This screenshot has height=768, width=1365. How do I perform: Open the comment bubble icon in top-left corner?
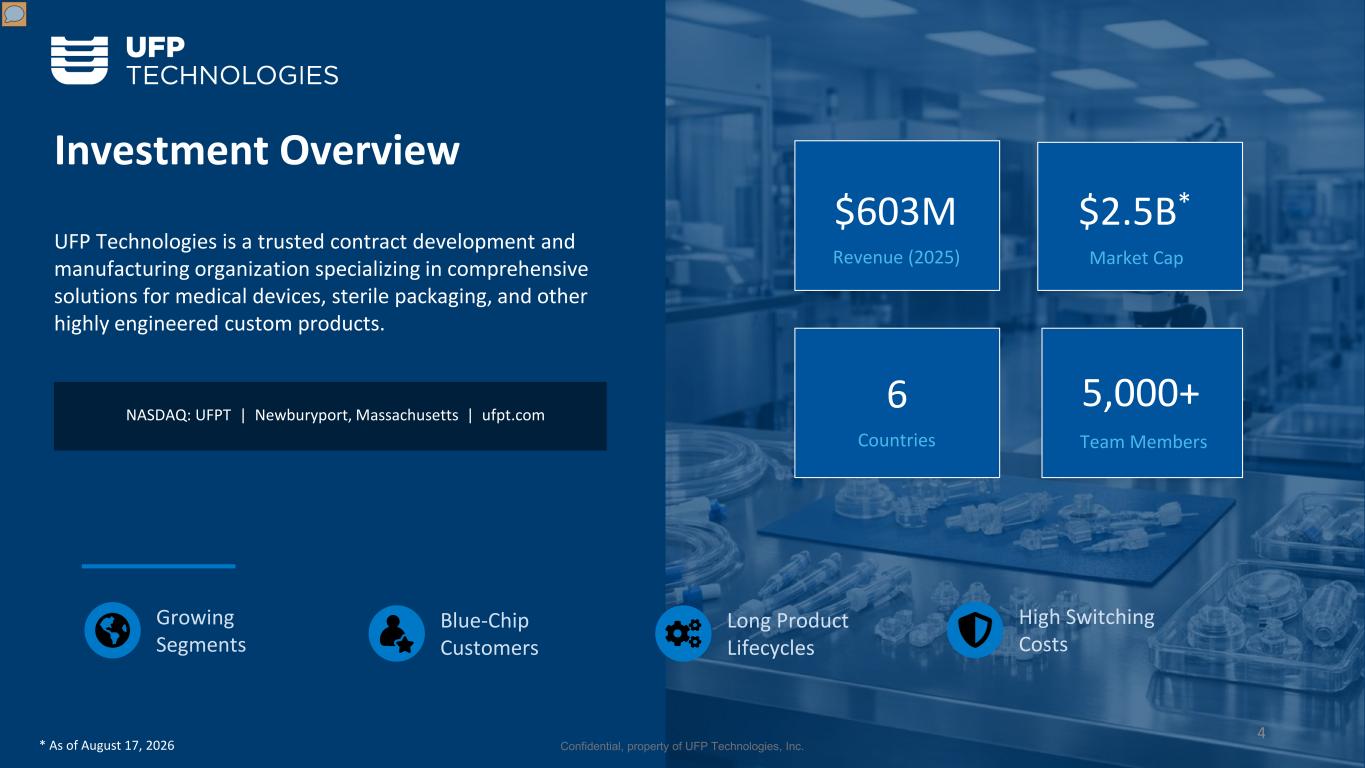14,14
